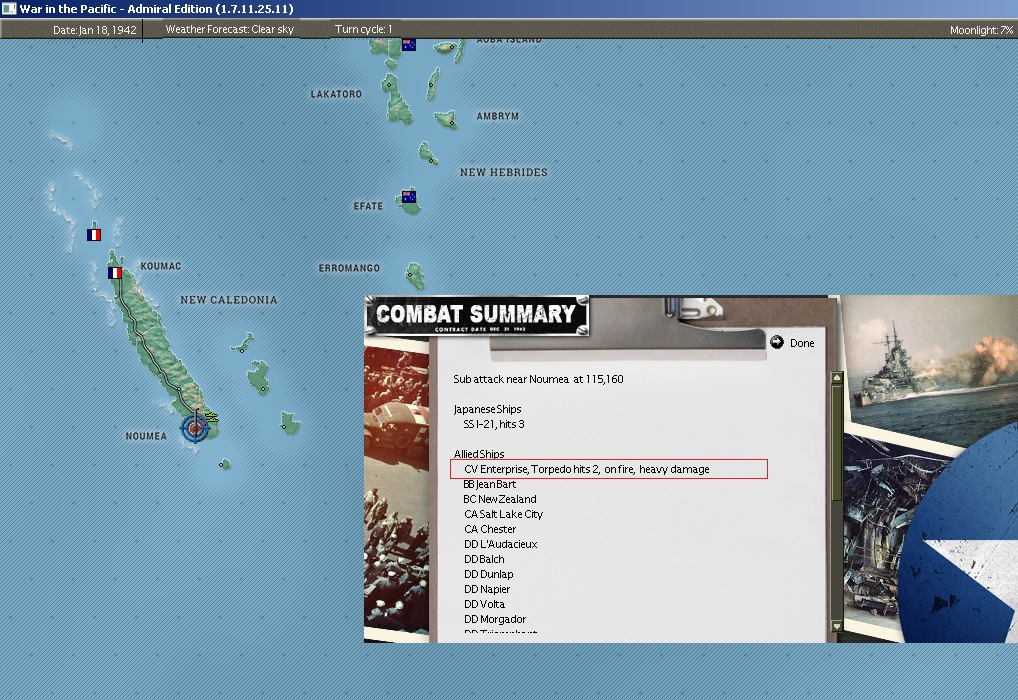Click the NEW CALEDONIA map label
1018x700 pixels.
point(229,300)
